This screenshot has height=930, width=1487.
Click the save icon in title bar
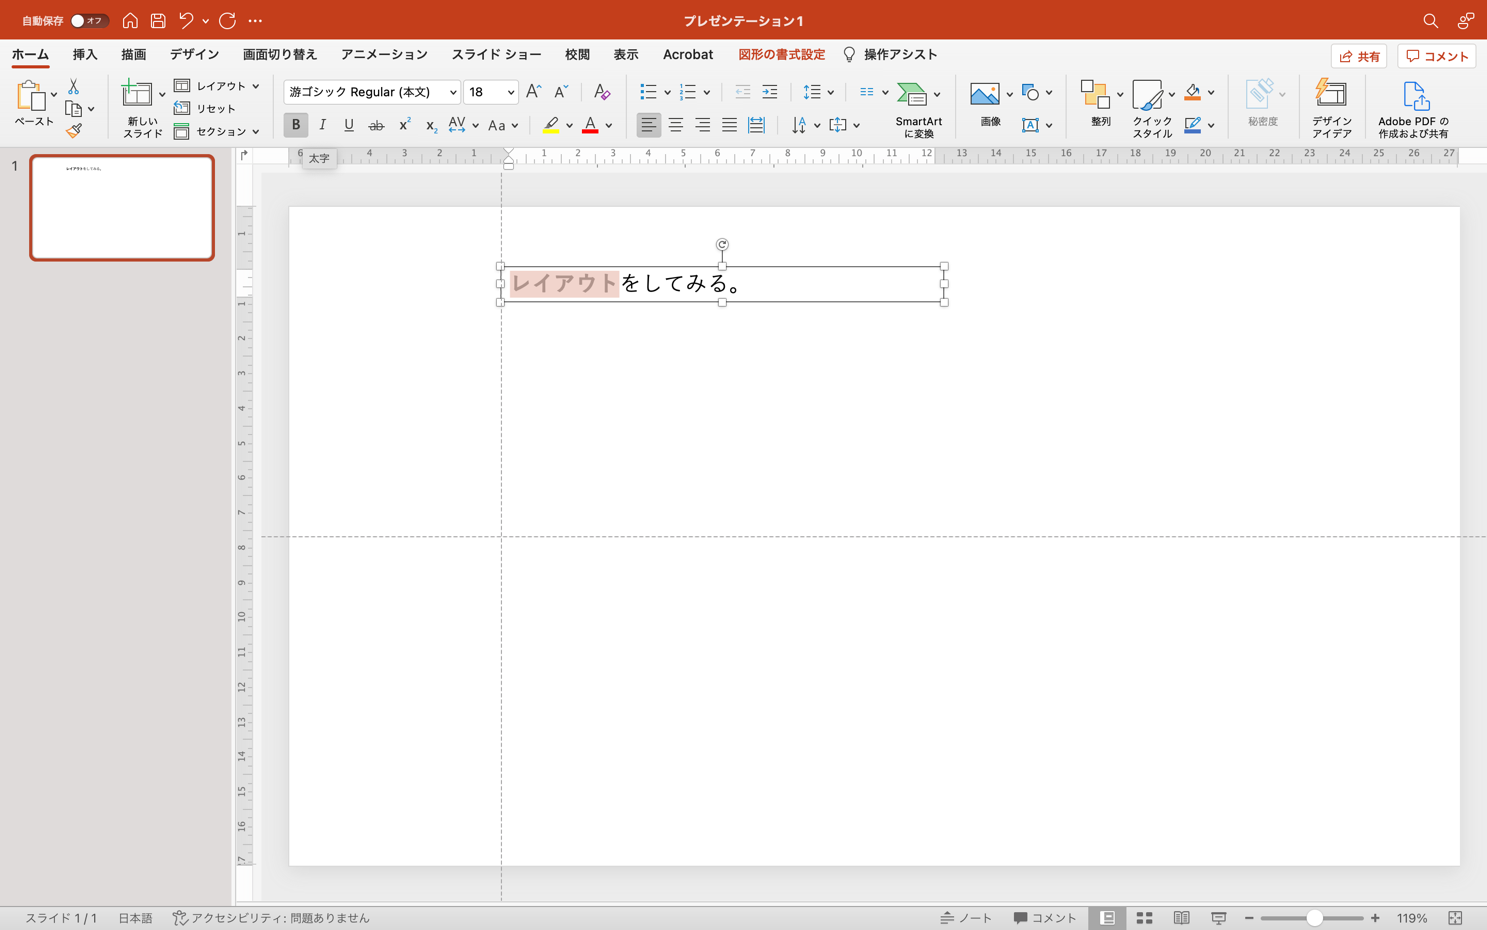click(x=158, y=21)
